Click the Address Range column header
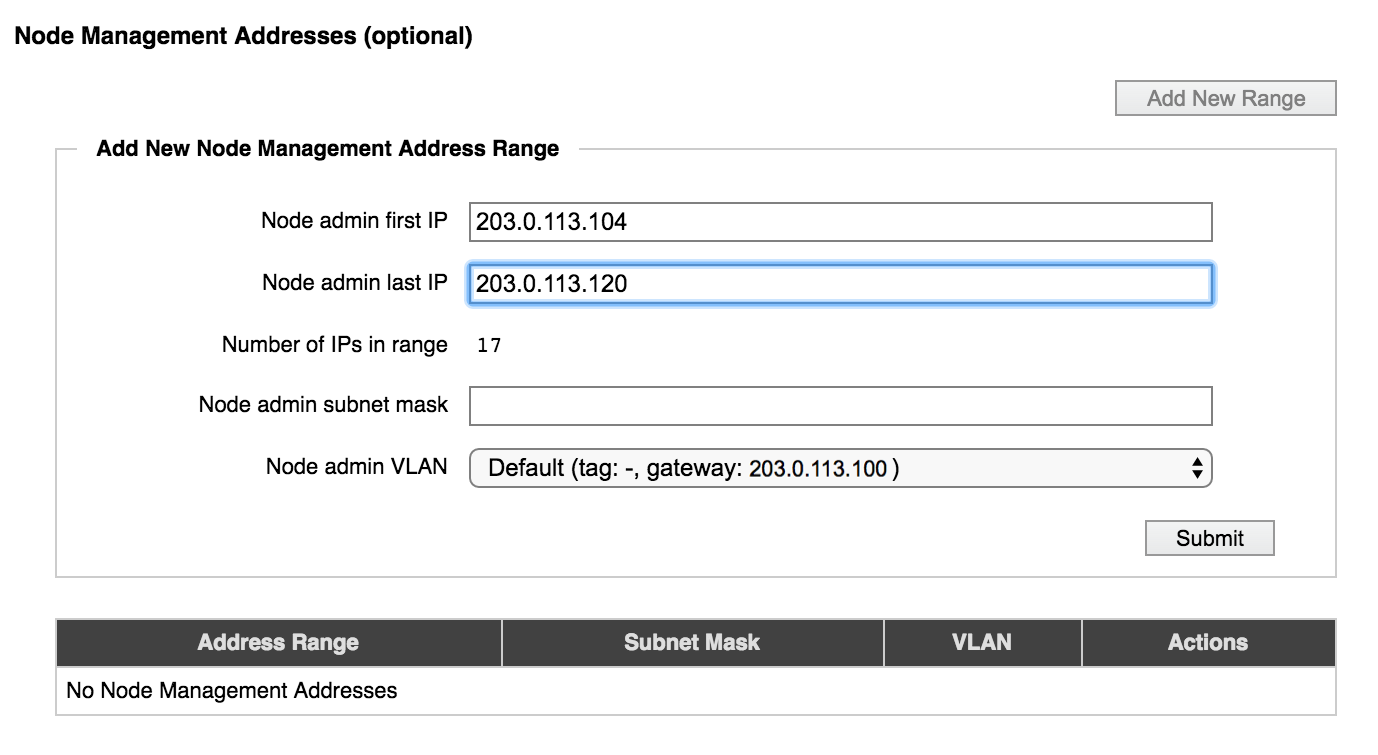Screen dimensions: 1378x755 click(279, 642)
